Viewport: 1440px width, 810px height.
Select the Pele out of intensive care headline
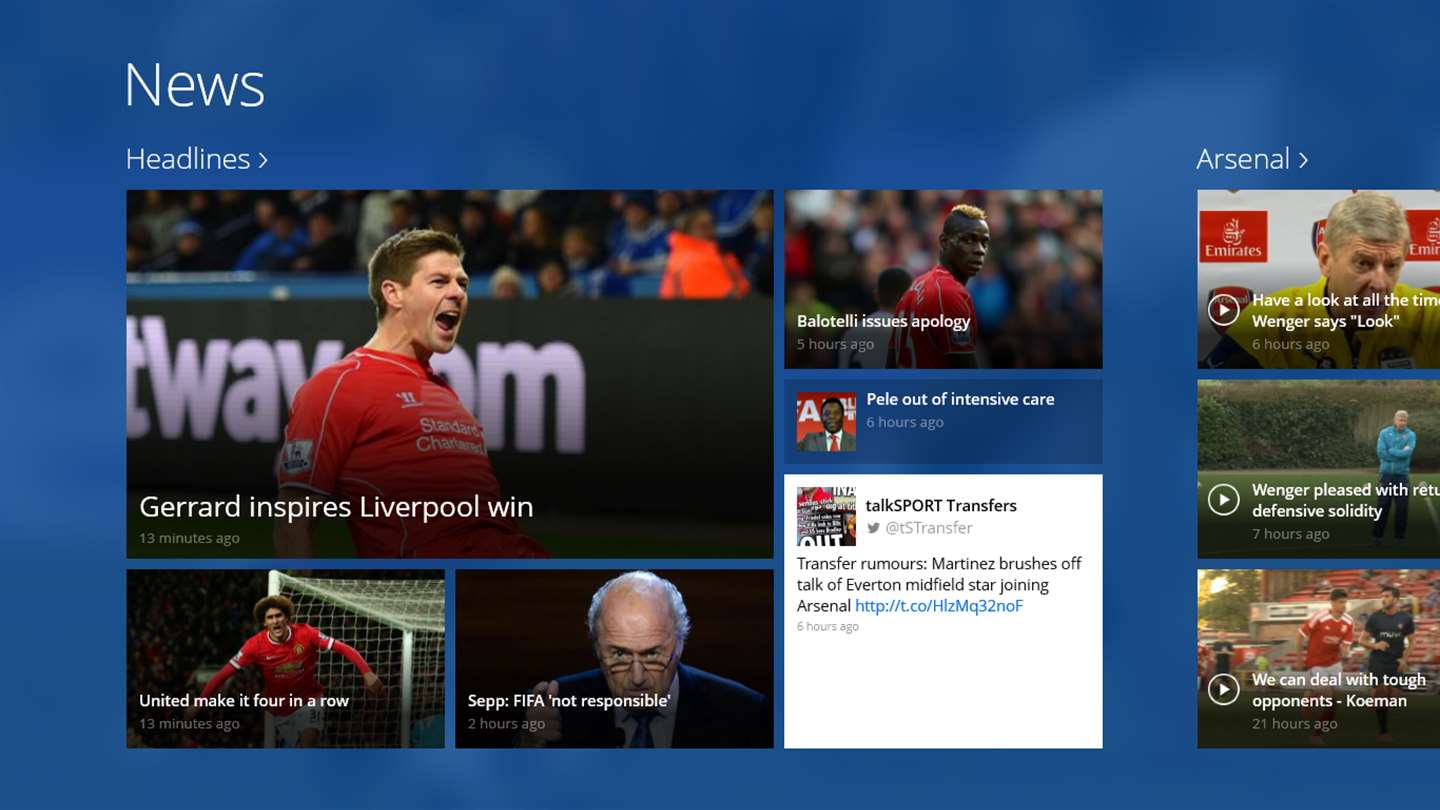coord(960,399)
